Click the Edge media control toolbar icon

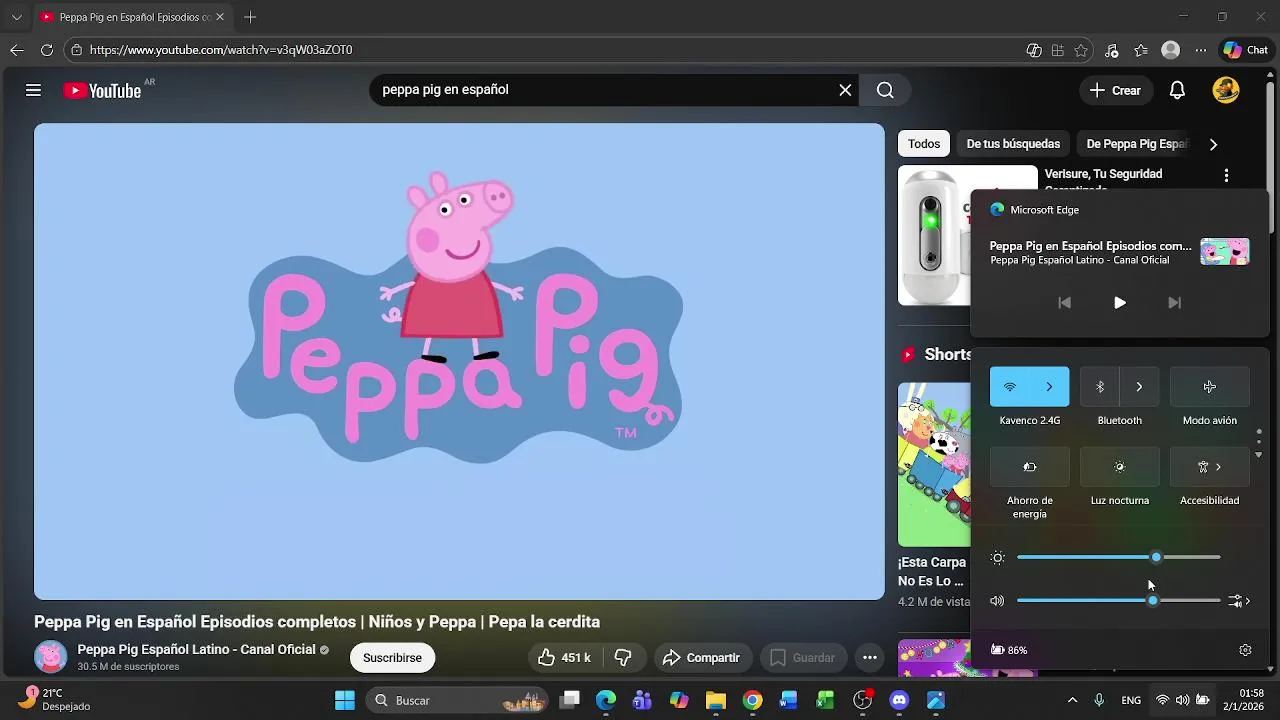(1111, 50)
